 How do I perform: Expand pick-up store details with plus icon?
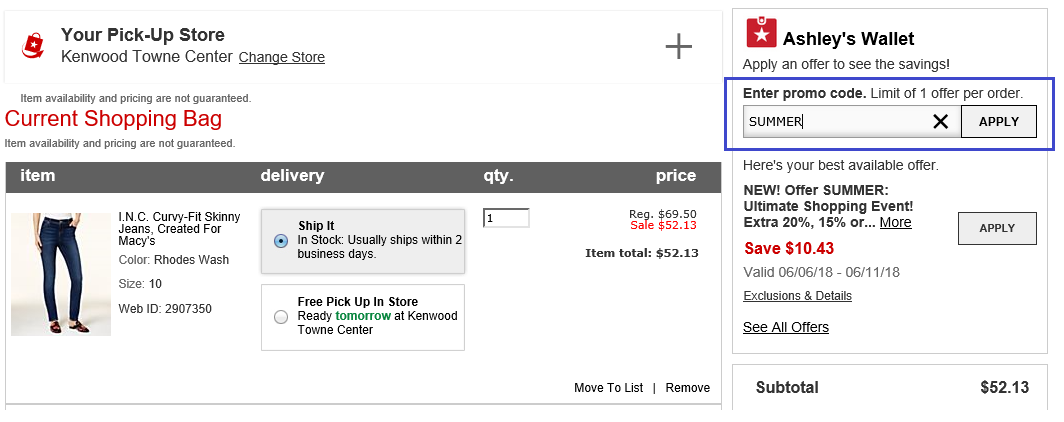click(x=678, y=46)
